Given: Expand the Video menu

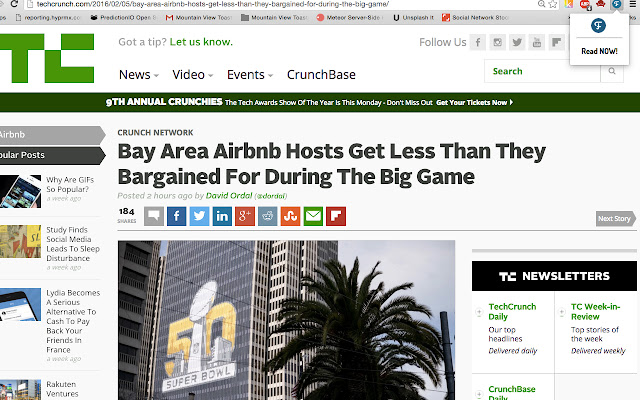Looking at the screenshot, I should (x=193, y=75).
